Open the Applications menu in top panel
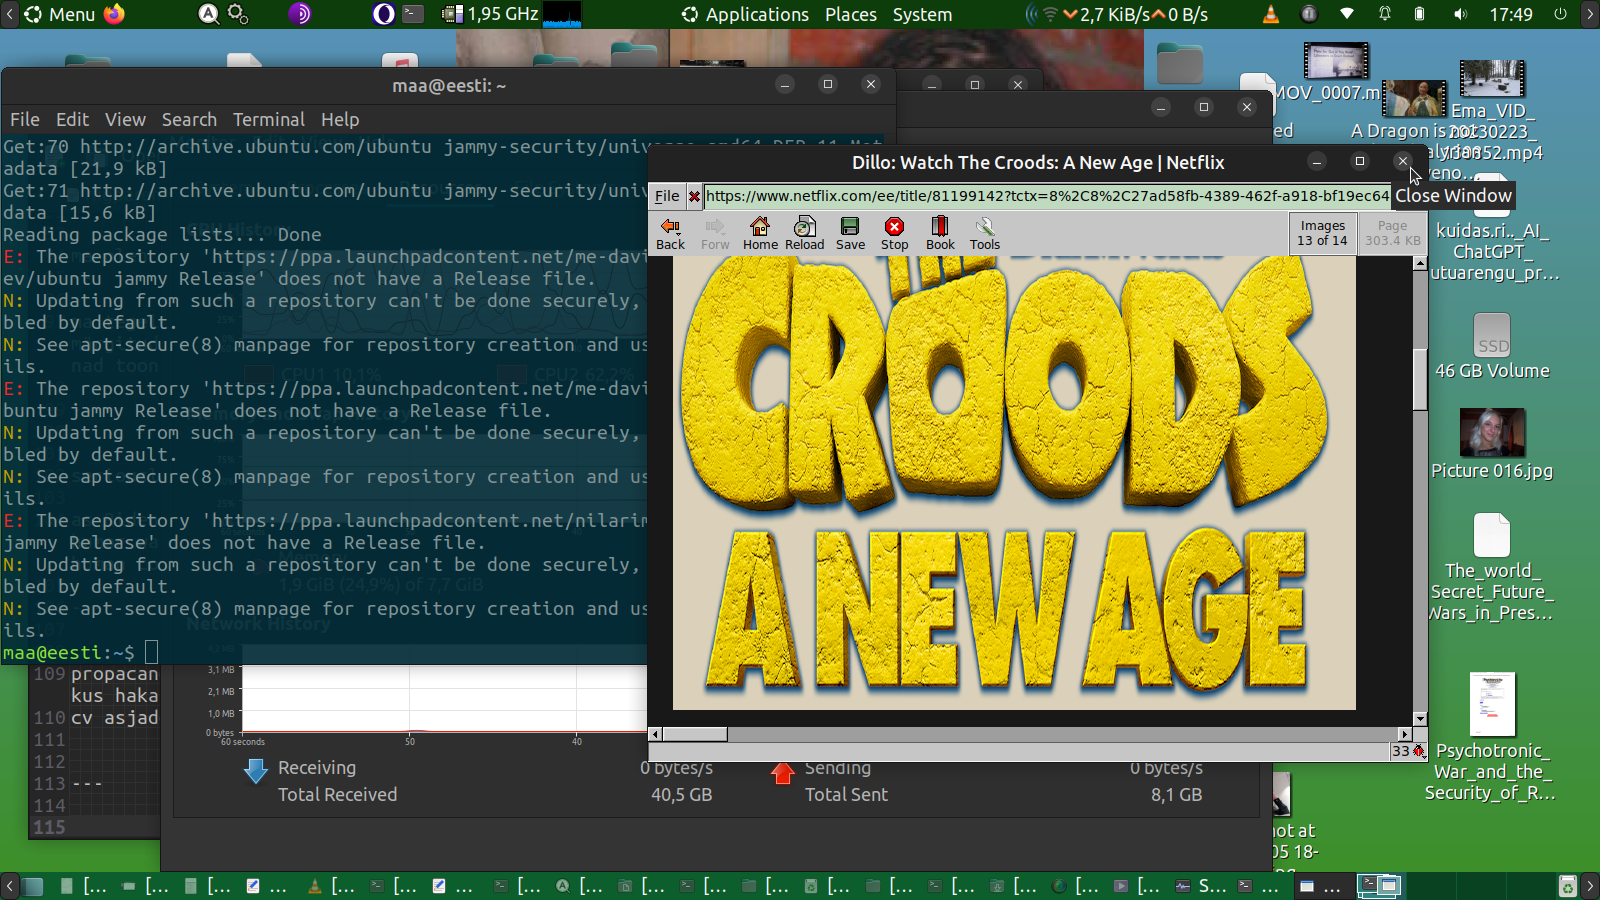The image size is (1600, 900). click(x=745, y=14)
